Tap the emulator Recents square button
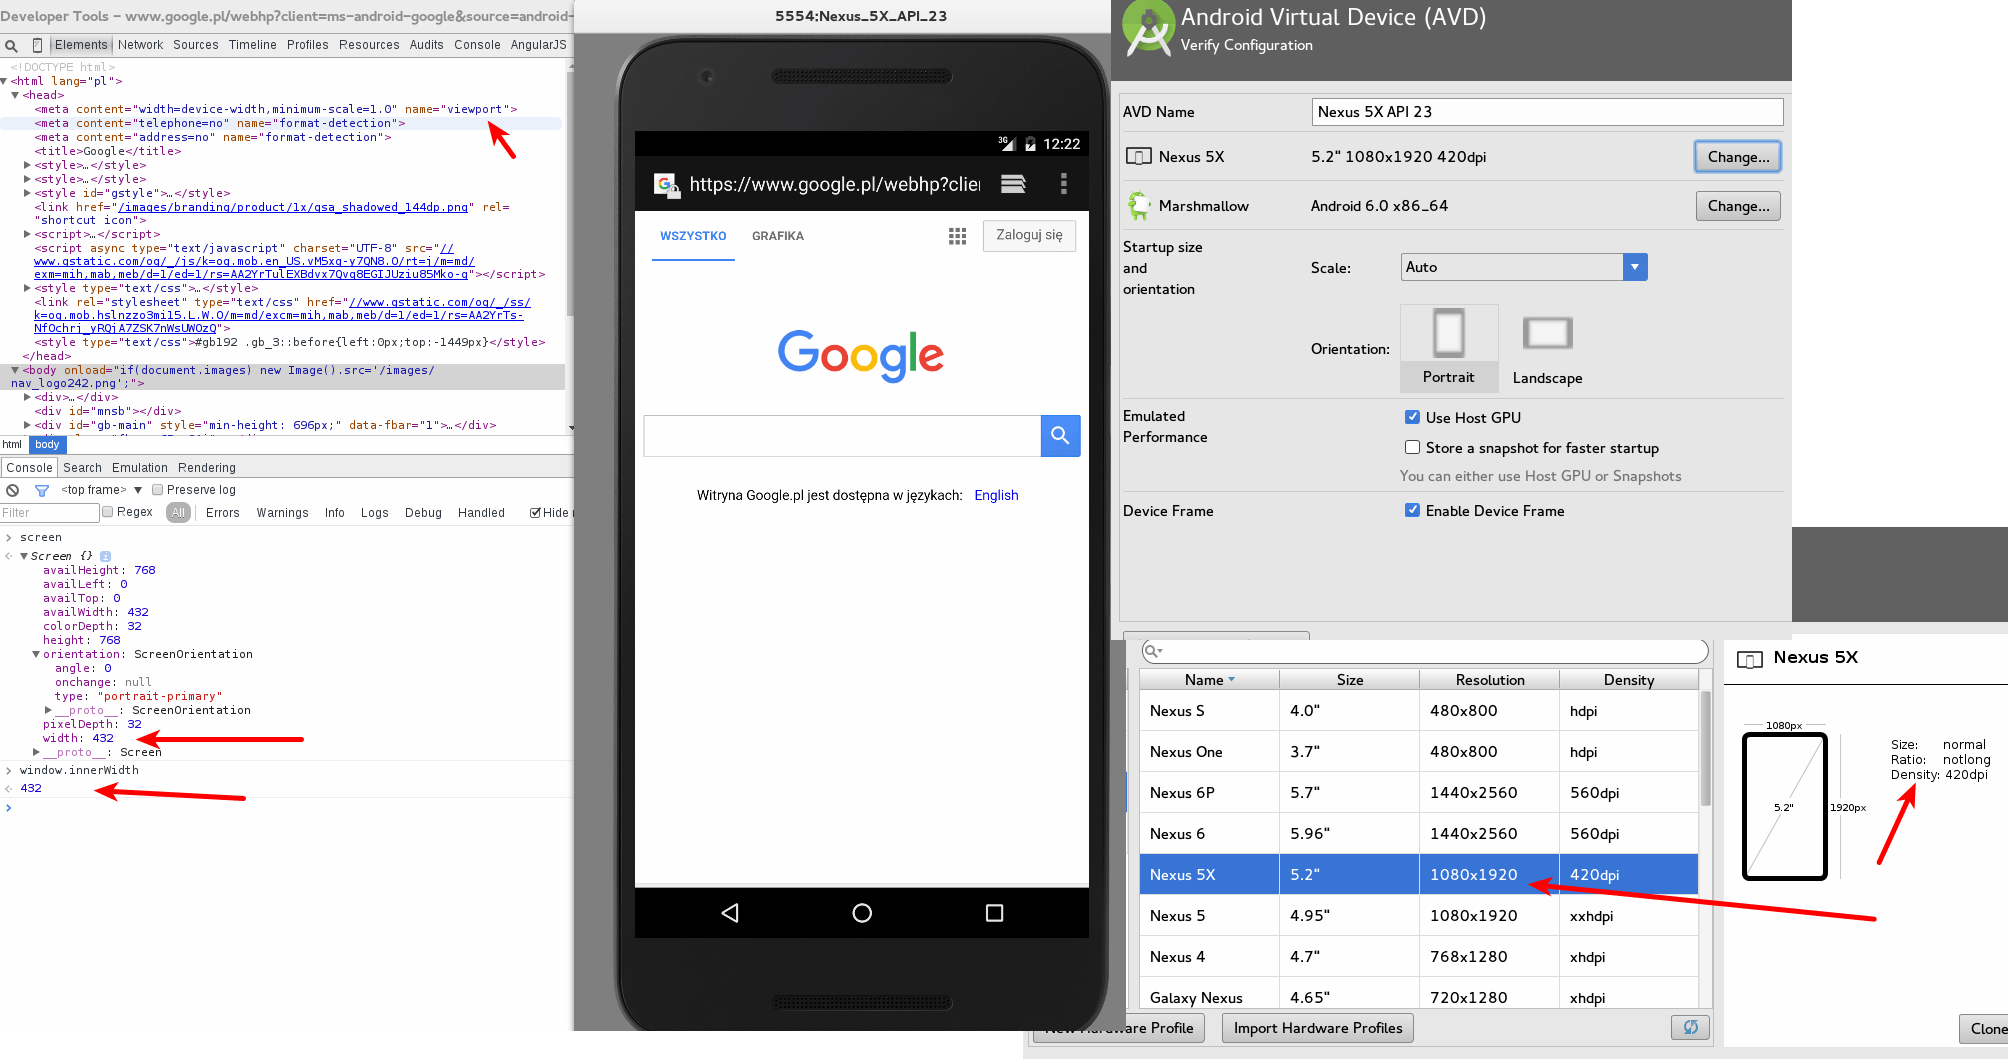 (994, 913)
